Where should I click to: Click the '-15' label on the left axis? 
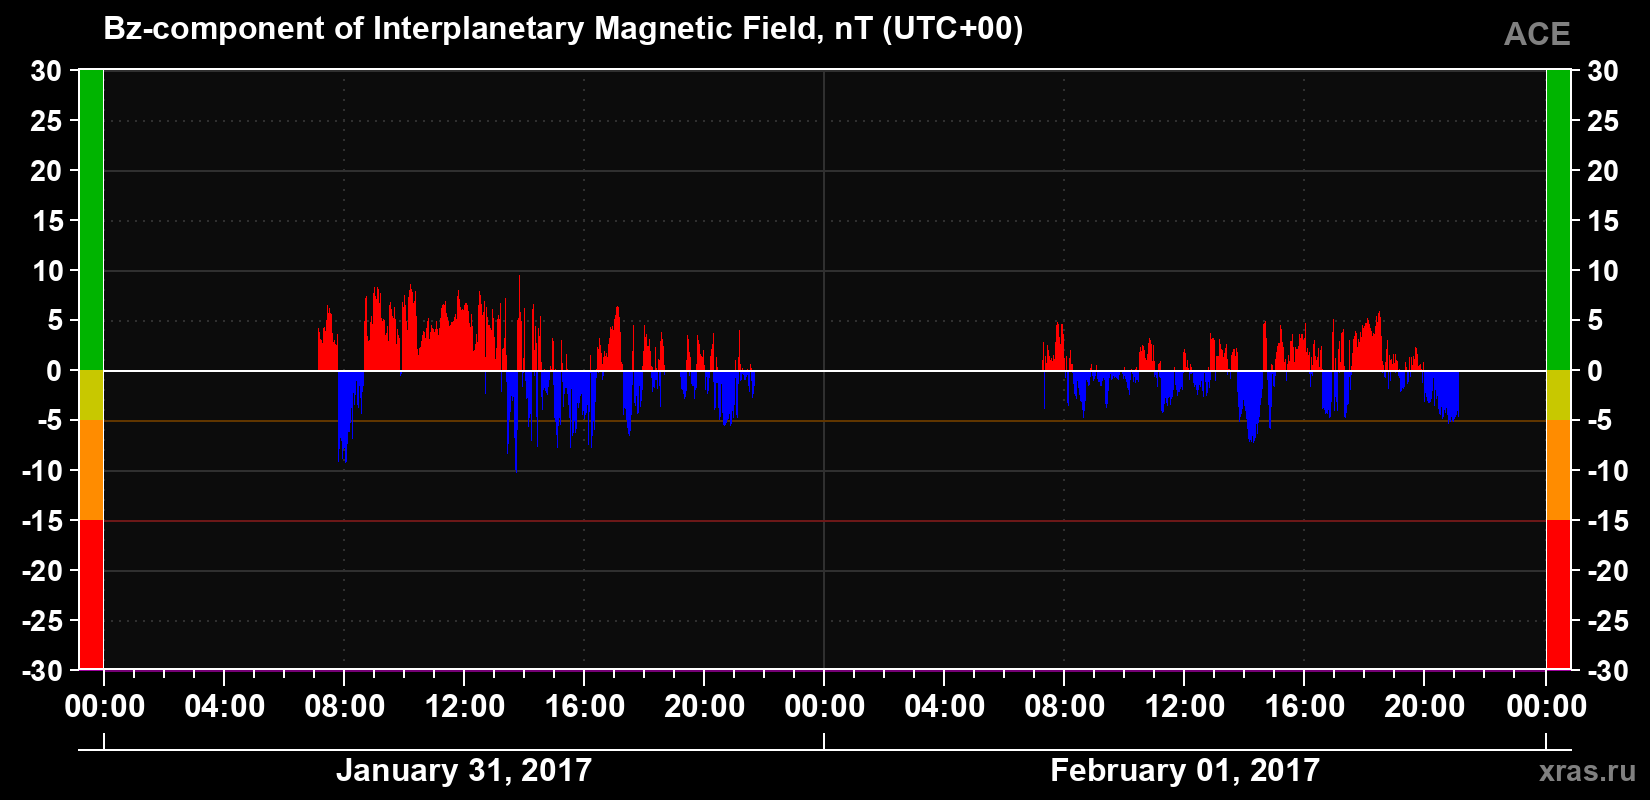42,520
